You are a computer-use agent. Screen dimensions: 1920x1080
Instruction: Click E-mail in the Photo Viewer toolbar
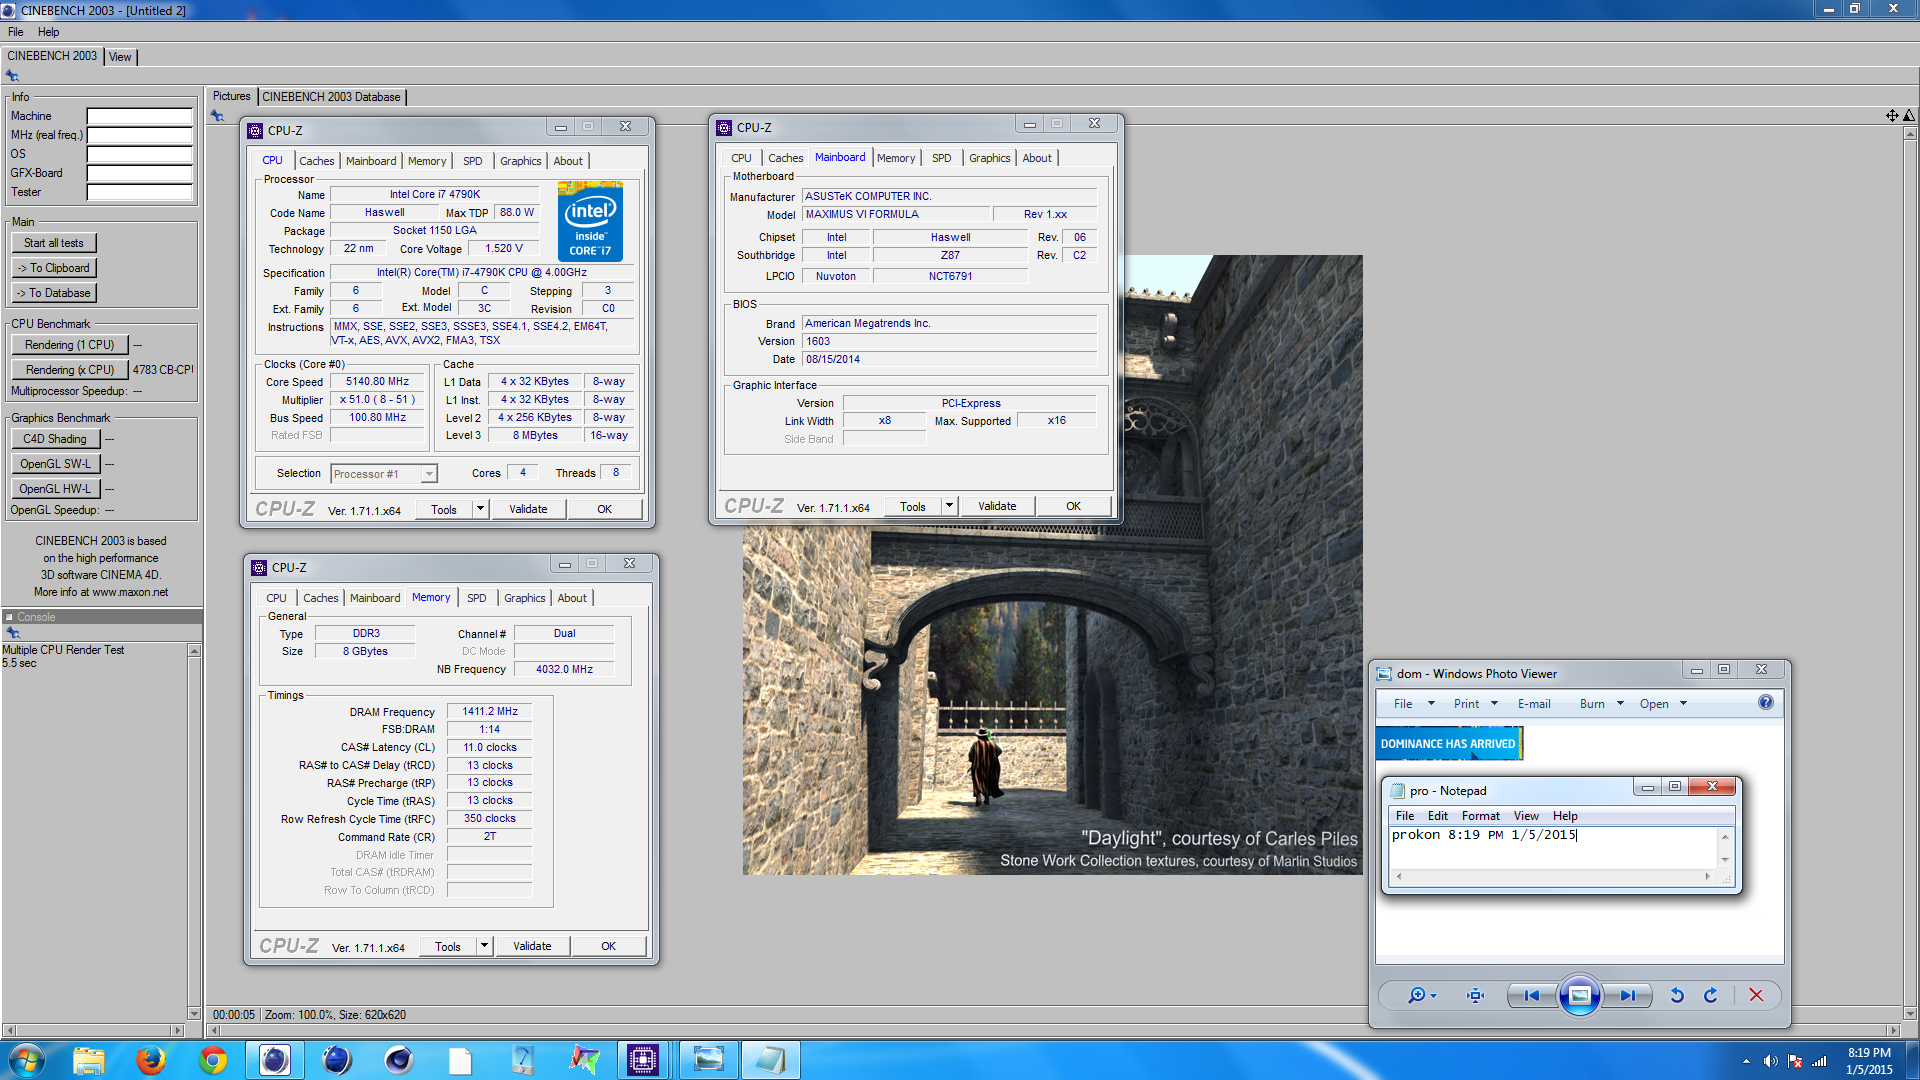(x=1534, y=704)
